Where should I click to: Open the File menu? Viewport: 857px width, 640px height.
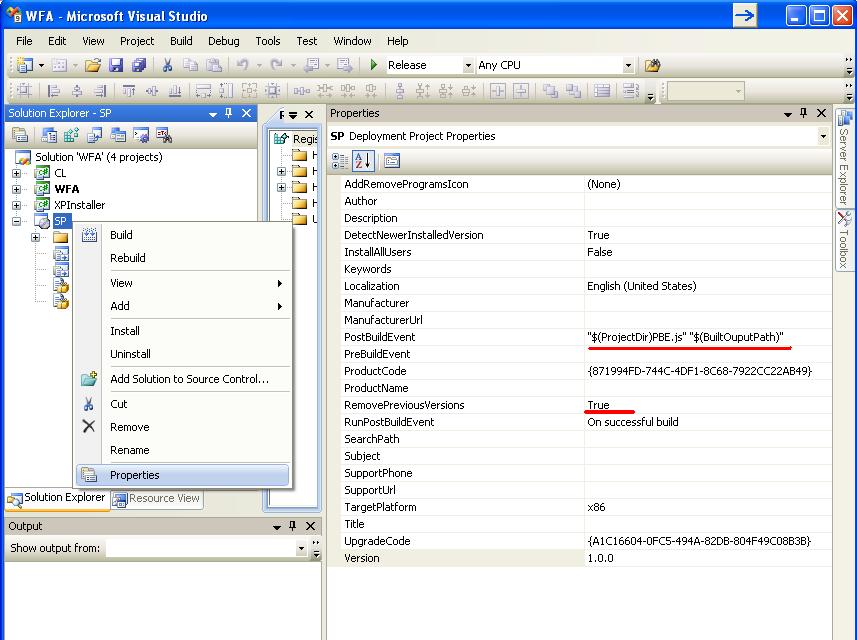[x=24, y=41]
